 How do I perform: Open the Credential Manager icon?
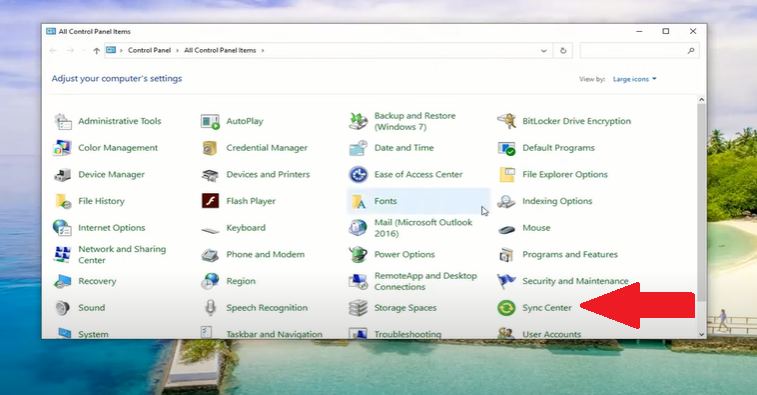pos(210,148)
